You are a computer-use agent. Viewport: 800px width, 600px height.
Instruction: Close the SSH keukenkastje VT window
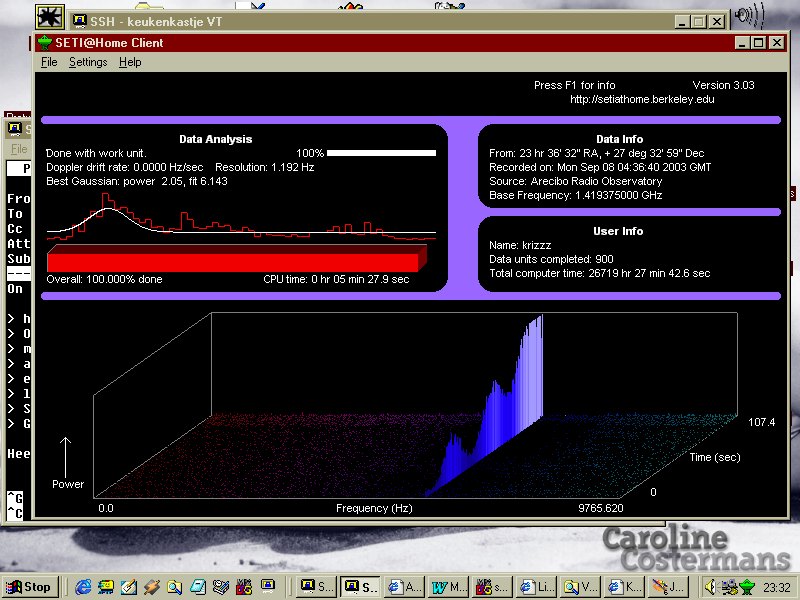point(717,21)
